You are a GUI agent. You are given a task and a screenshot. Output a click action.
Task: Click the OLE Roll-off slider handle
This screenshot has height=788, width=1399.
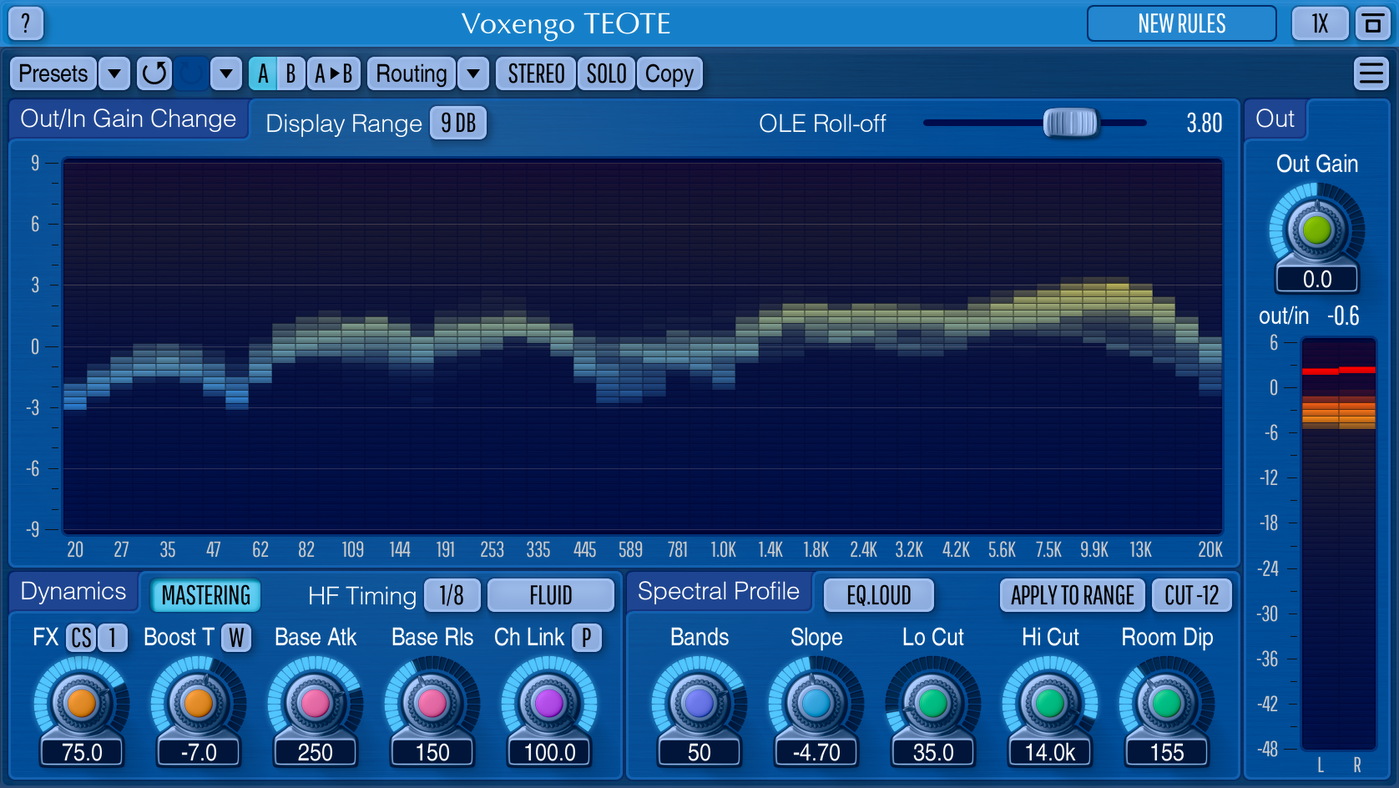coord(1070,123)
